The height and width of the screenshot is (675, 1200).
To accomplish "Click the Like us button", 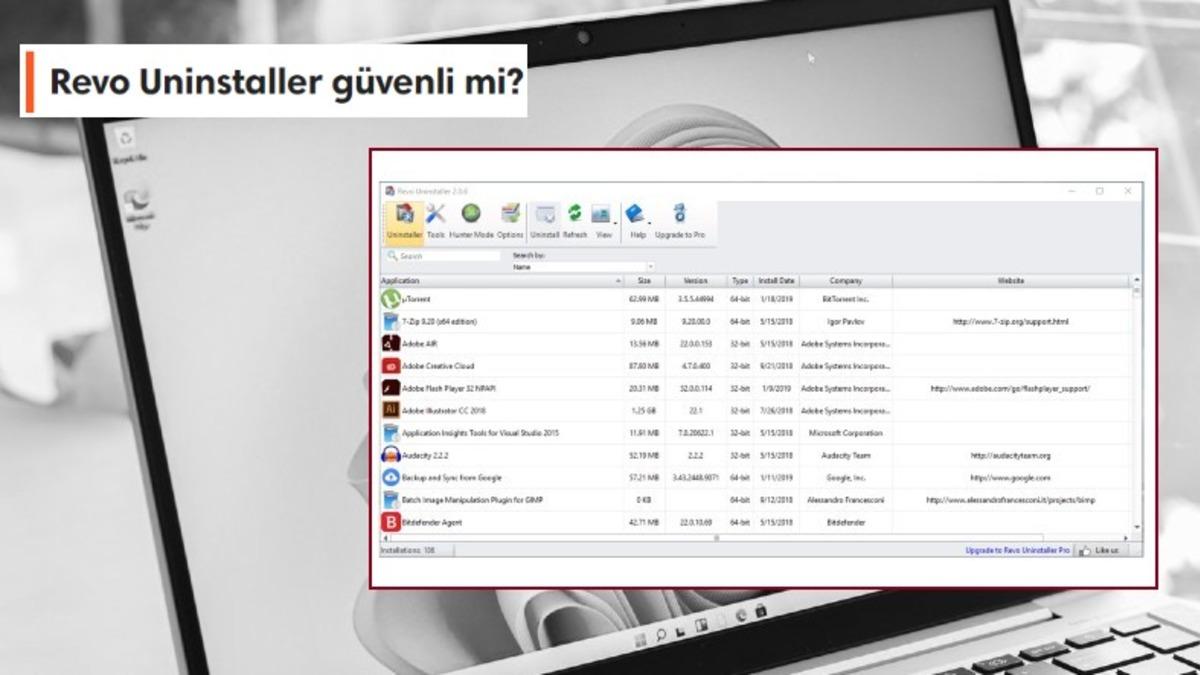I will click(x=1100, y=549).
